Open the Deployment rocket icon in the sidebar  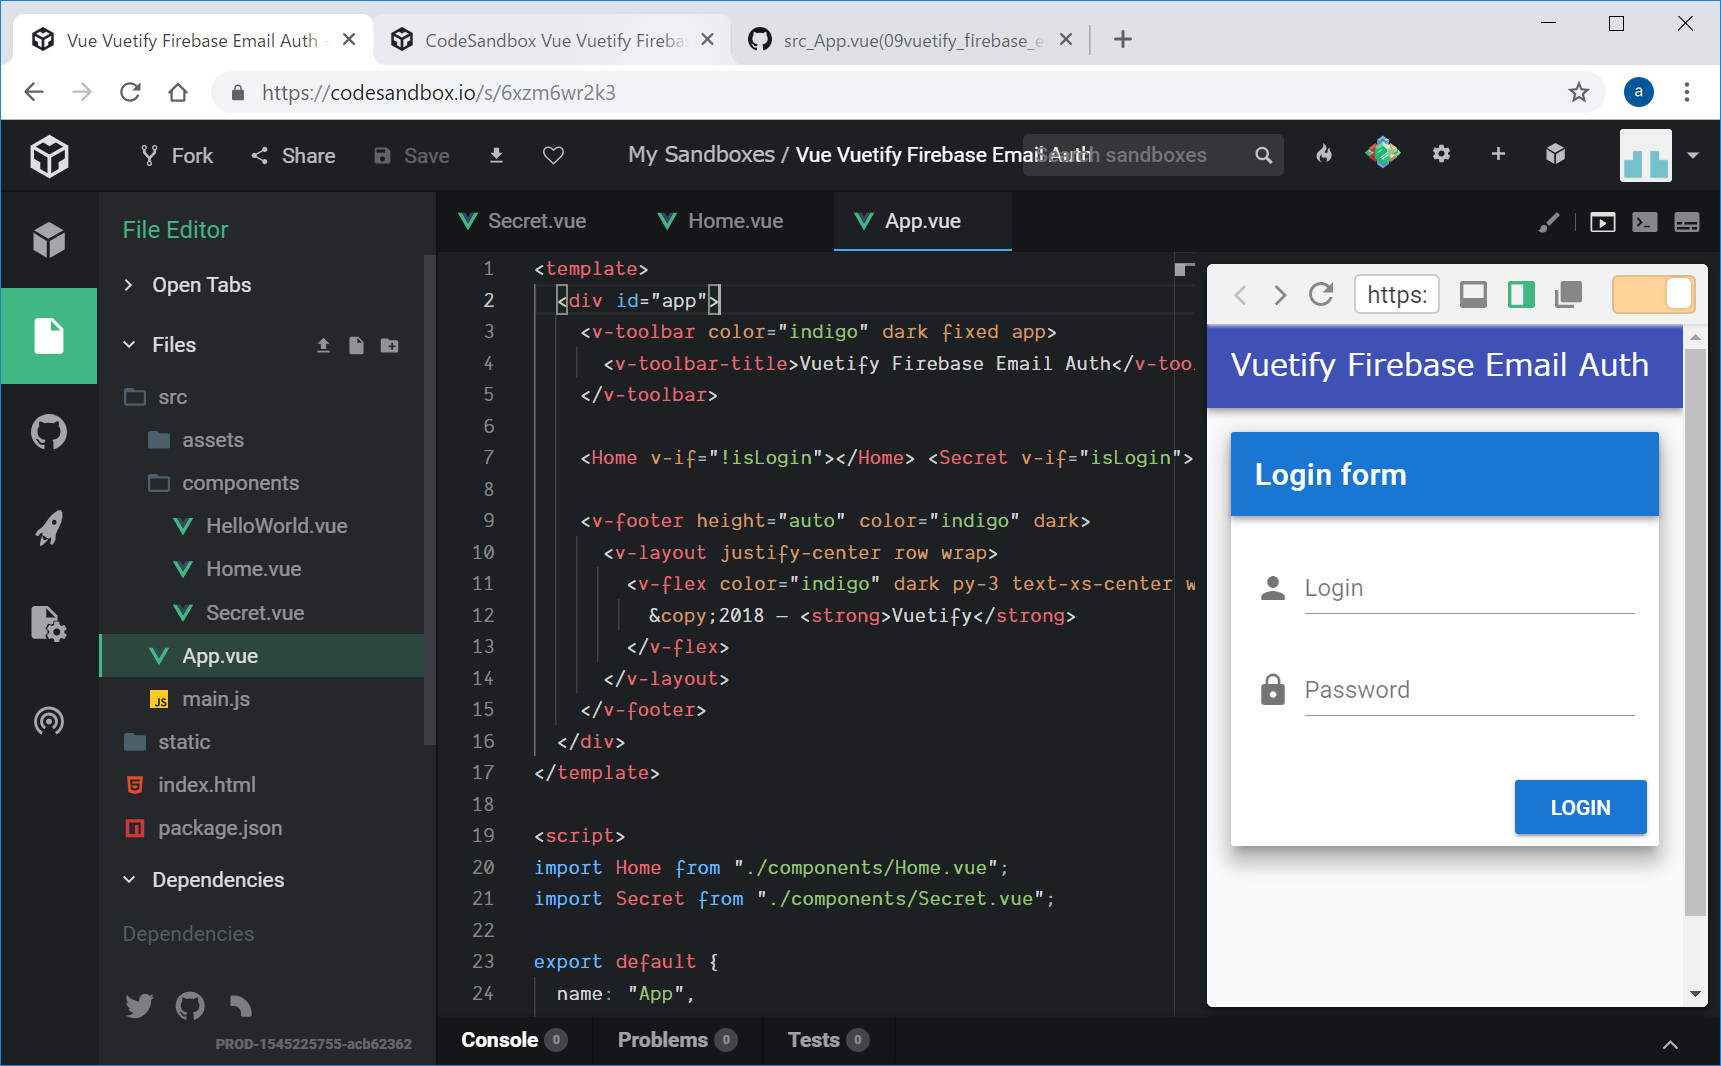(48, 528)
